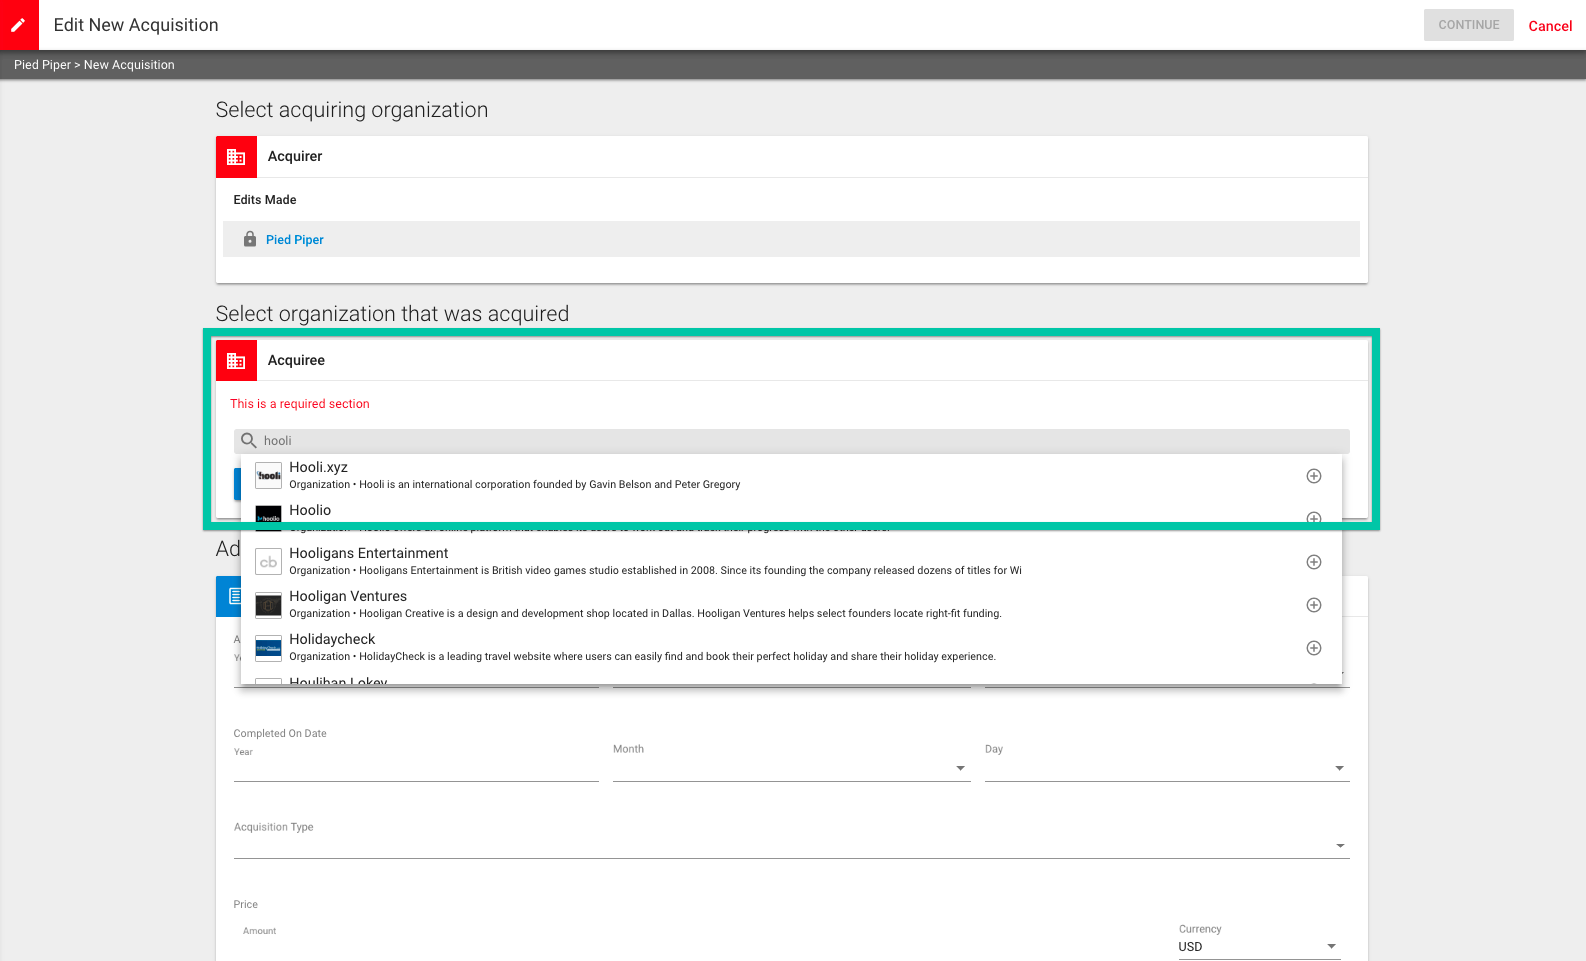The width and height of the screenshot is (1586, 961).
Task: Click New Acquisition in the breadcrumb
Action: [x=129, y=65]
